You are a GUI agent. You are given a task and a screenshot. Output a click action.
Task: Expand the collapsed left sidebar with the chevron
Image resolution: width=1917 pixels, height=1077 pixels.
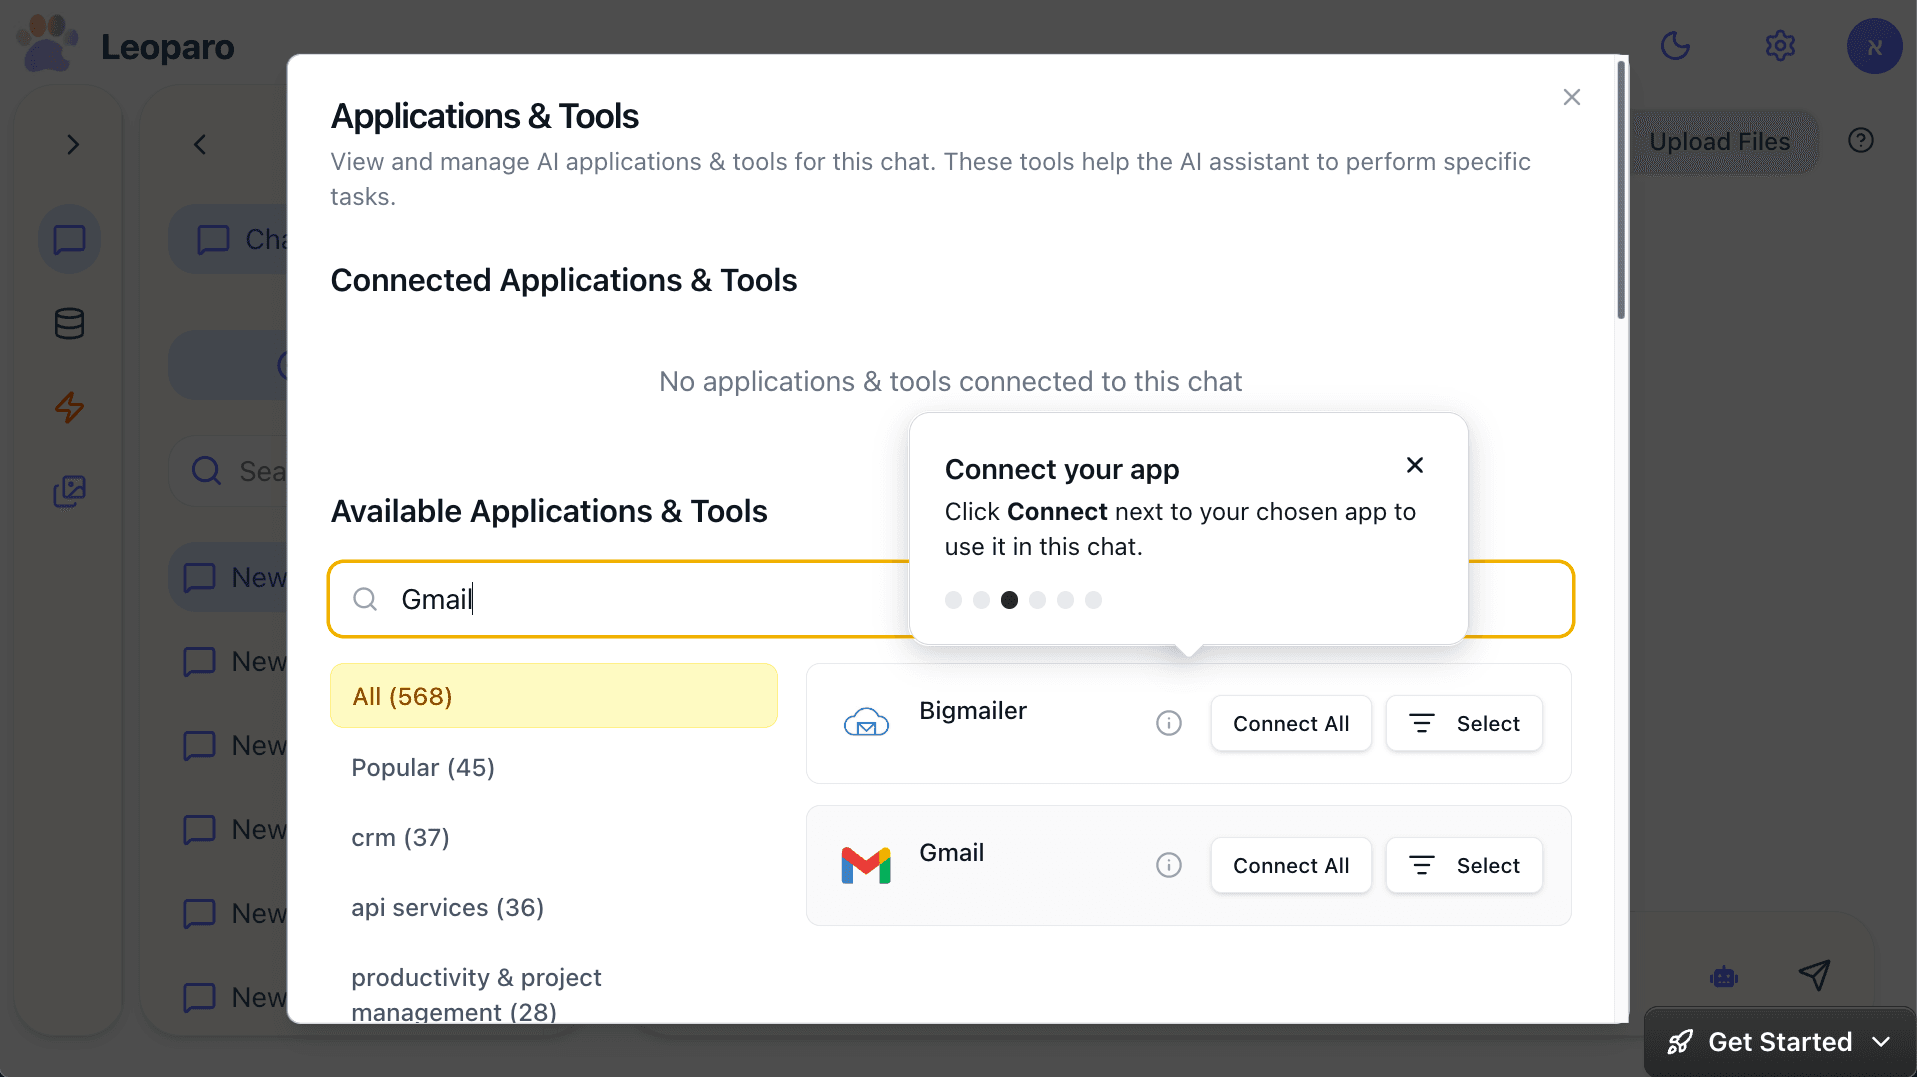pos(72,144)
